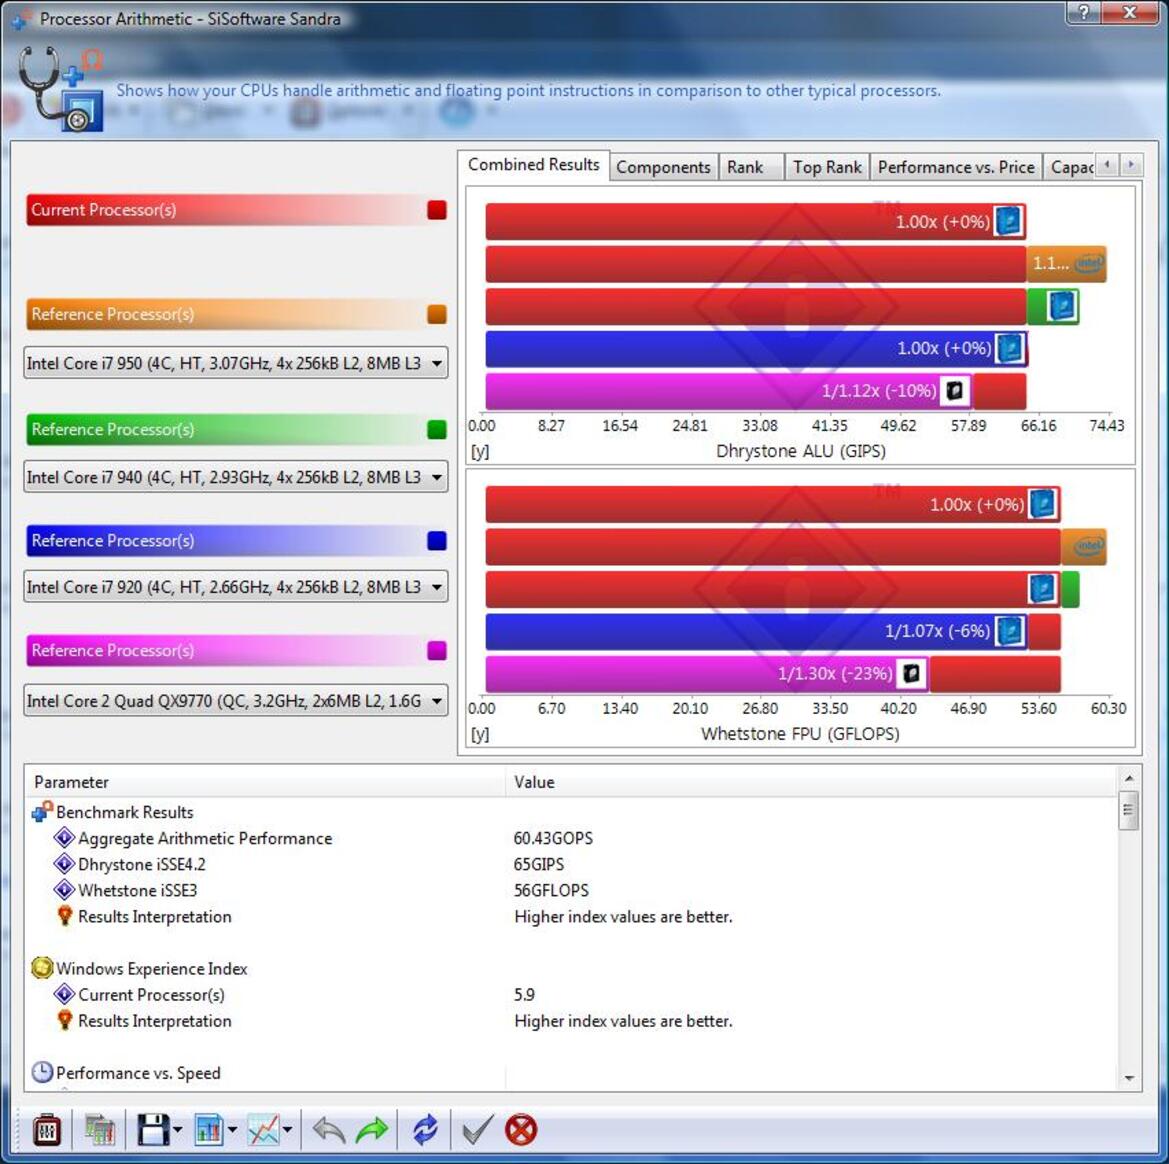Open the bar chart icon's dropdown arrow

point(232,1130)
